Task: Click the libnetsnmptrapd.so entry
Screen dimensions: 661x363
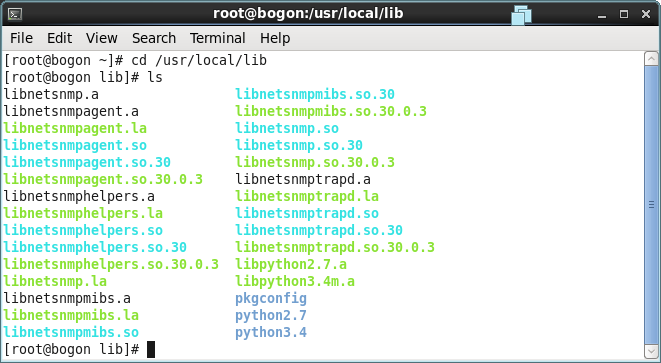Action: pos(307,213)
